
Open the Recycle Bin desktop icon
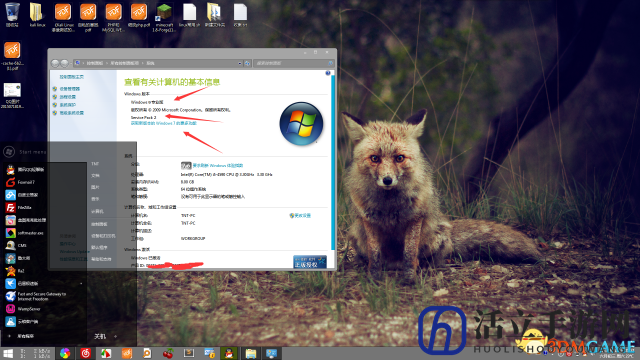coord(12,15)
